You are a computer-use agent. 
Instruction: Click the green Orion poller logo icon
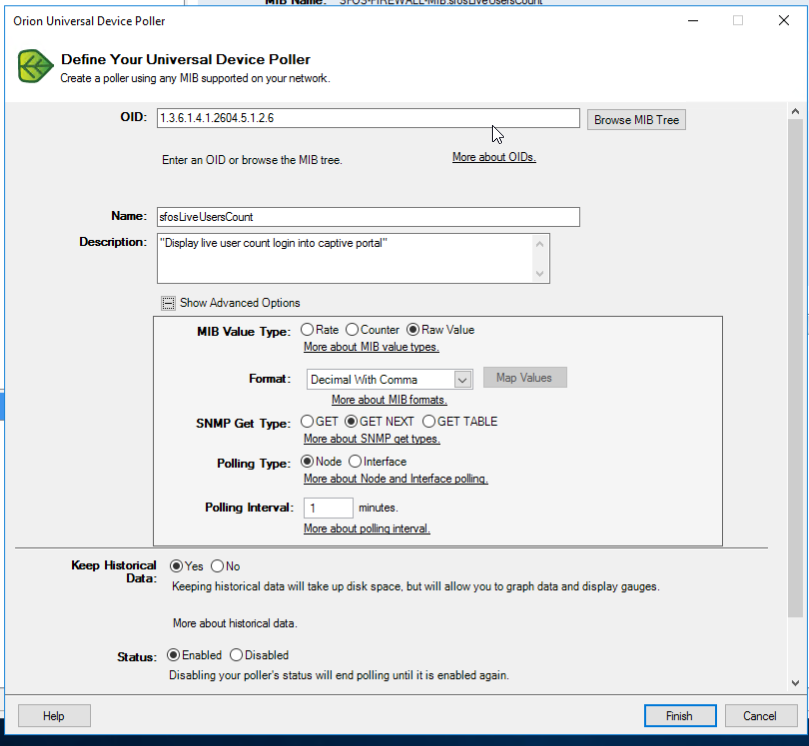(35, 66)
